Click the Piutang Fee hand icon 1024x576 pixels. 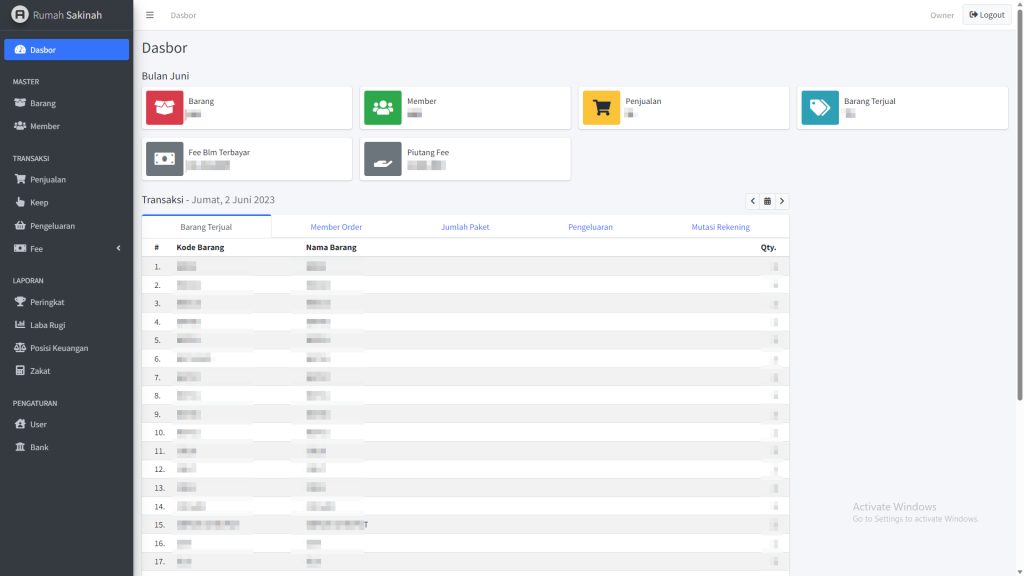pyautogui.click(x=382, y=159)
